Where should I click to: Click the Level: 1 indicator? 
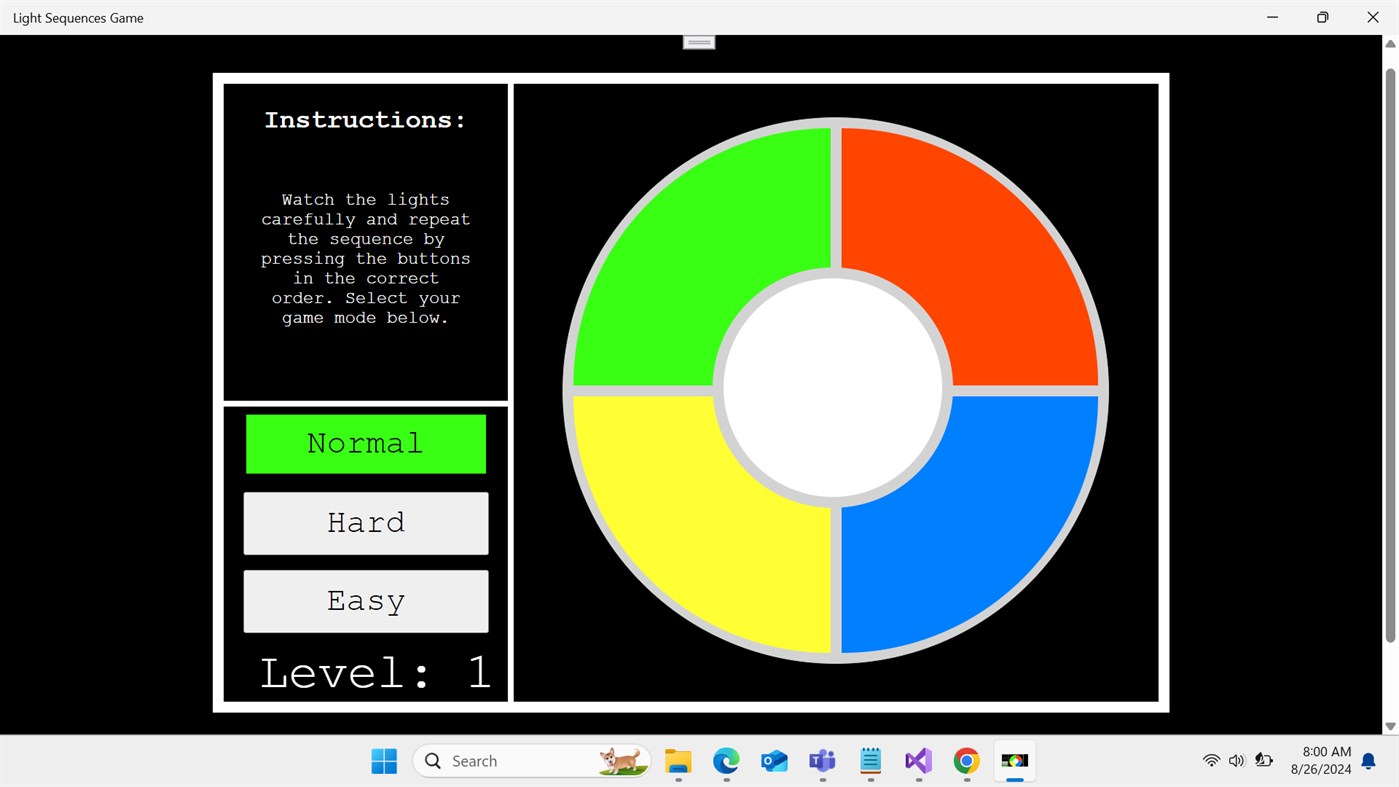coord(374,672)
